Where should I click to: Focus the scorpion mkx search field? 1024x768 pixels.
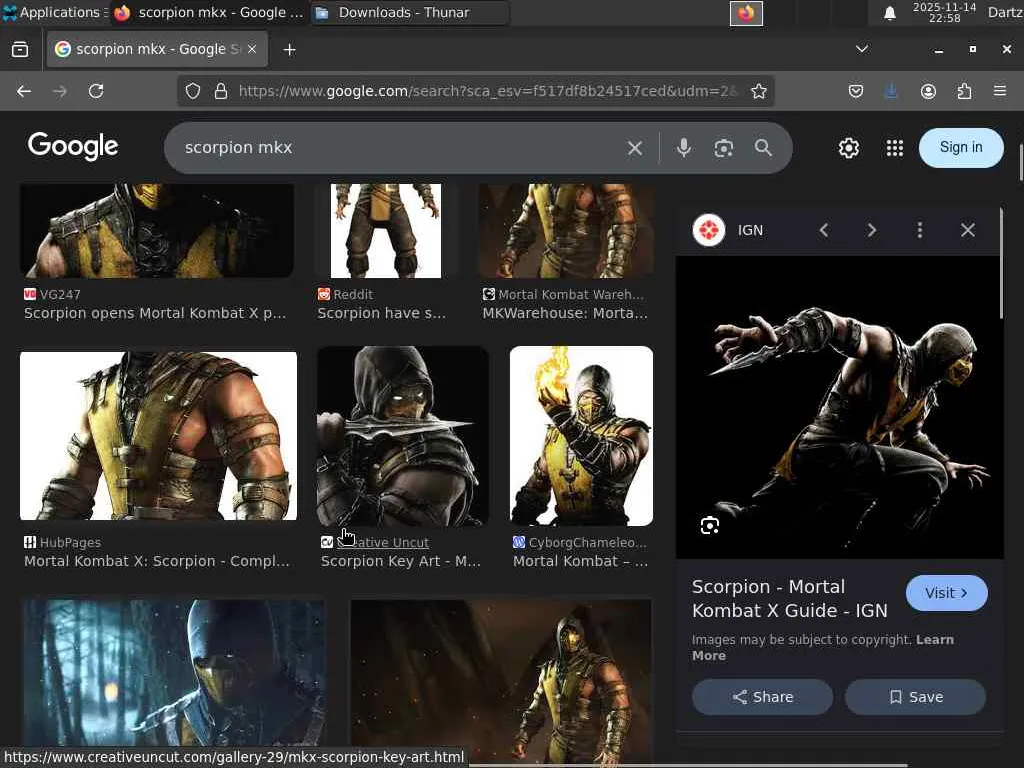click(398, 148)
